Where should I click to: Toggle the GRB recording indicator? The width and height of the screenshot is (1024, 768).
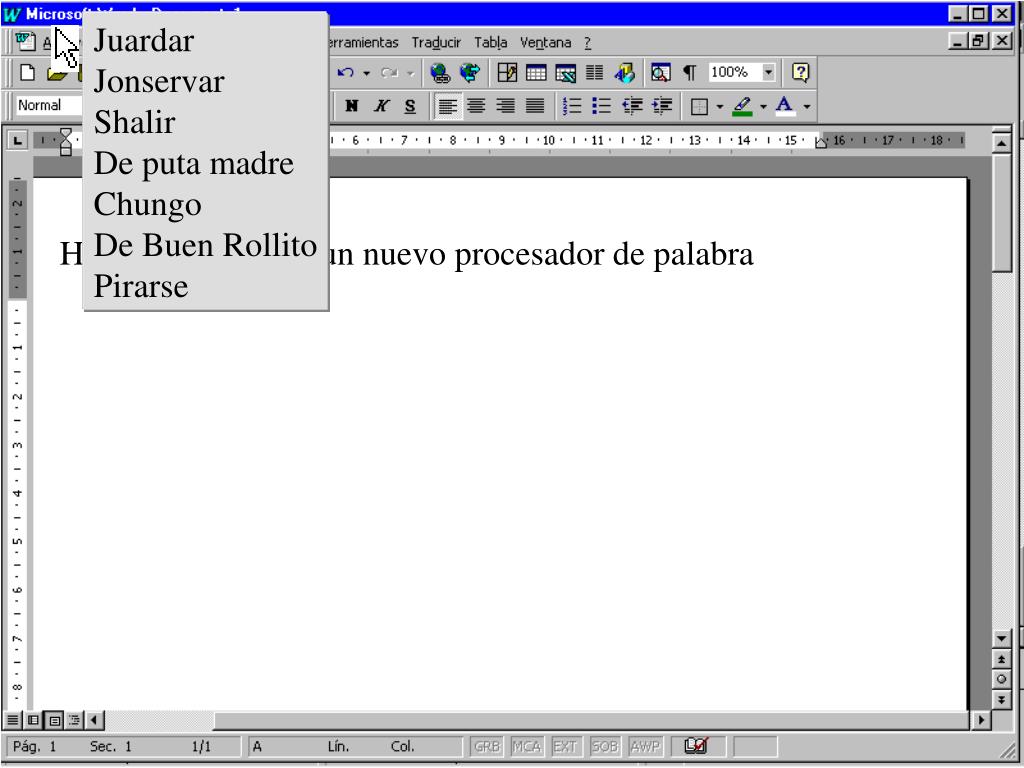(487, 746)
